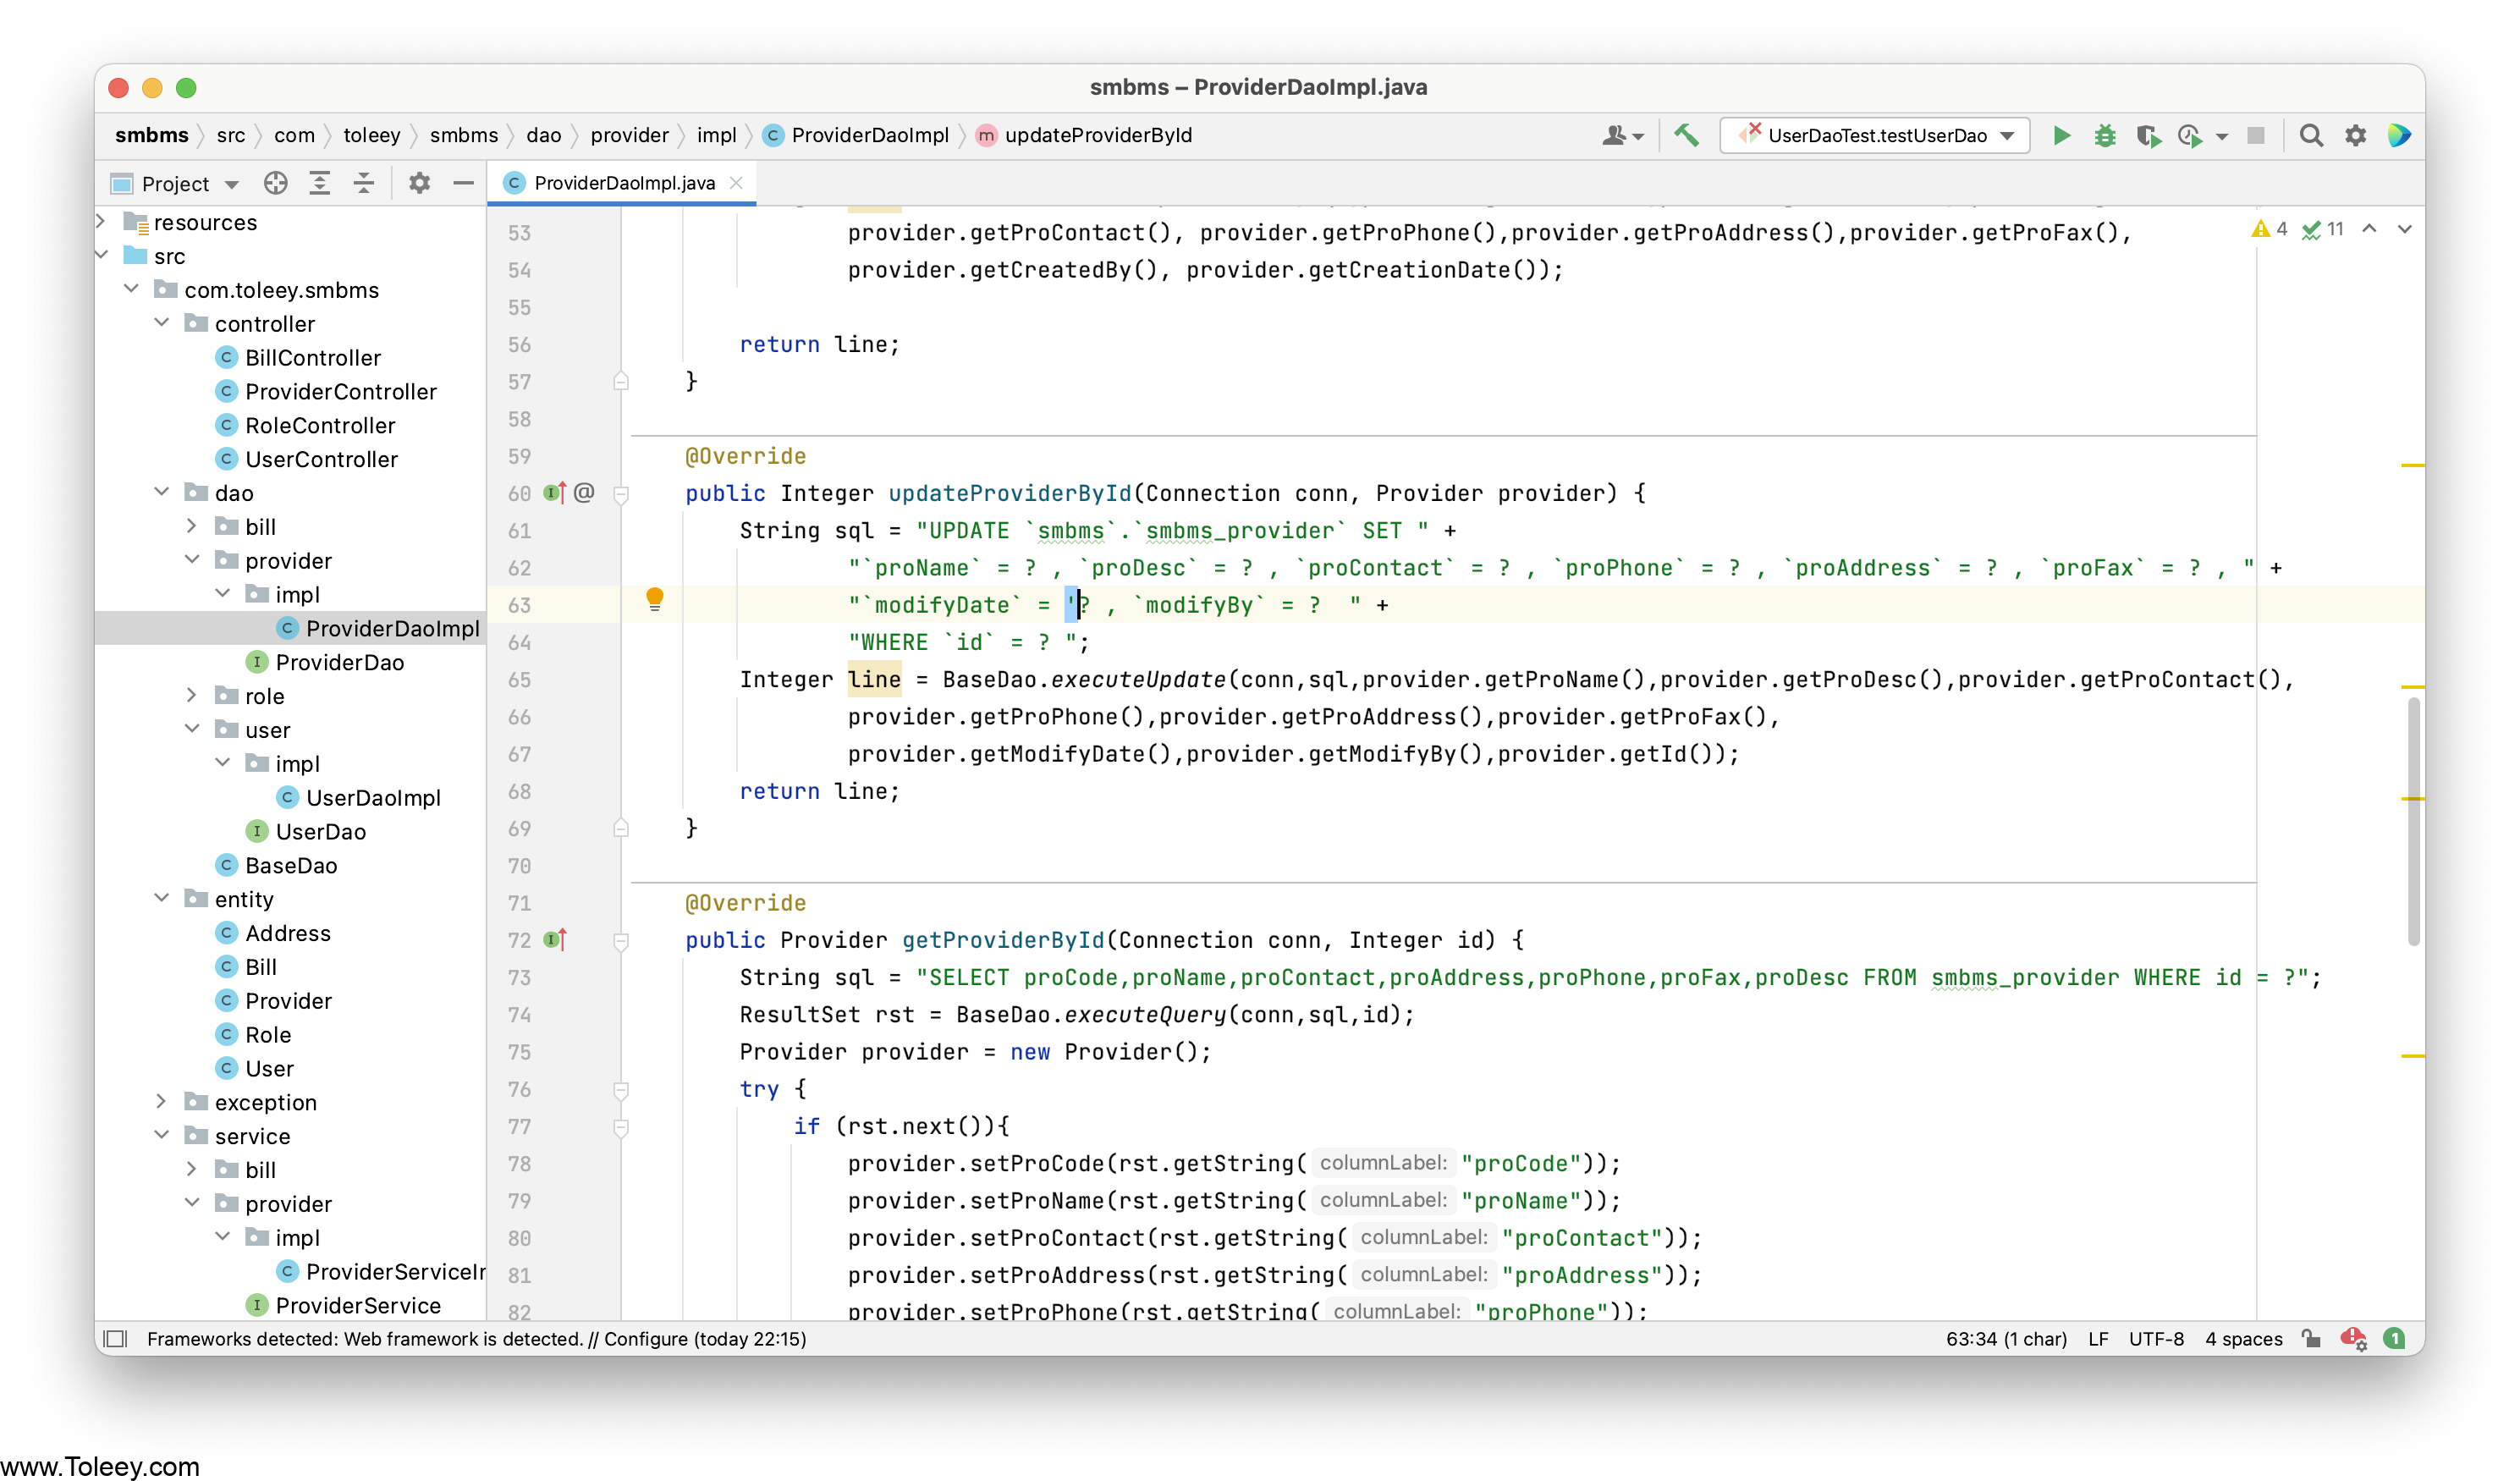The height and width of the screenshot is (1481, 2520).
Task: Expand the exception folder
Action: point(162,1101)
